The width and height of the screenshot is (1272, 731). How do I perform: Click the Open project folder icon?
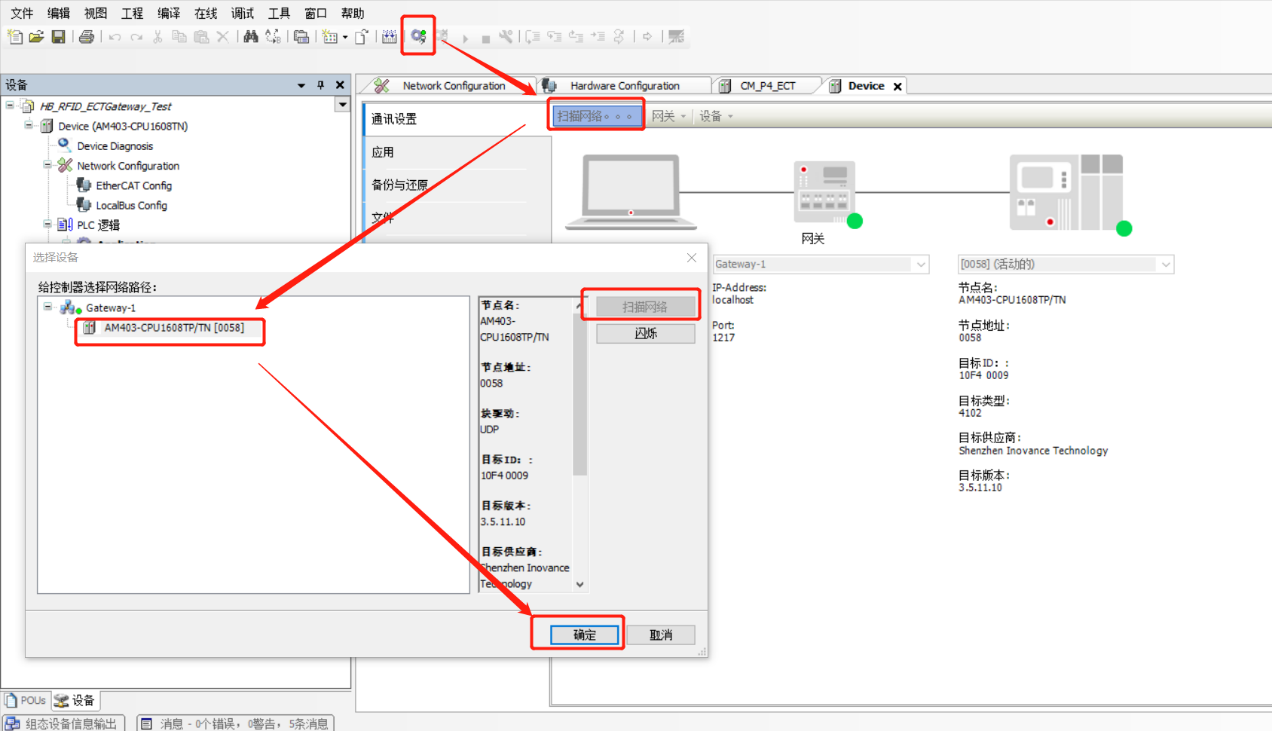pyautogui.click(x=36, y=37)
